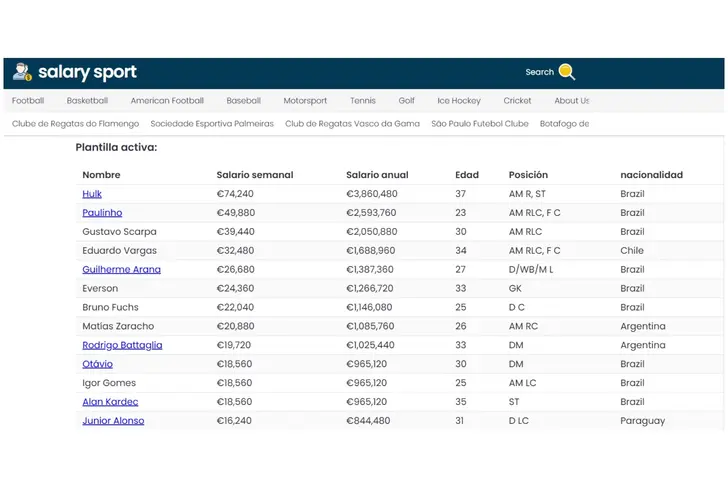Click the Guilherme Arana player link

[121, 270]
